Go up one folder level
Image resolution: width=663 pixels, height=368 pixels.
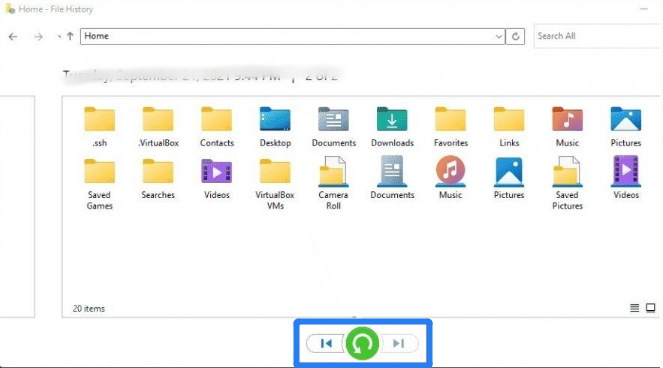click(70, 36)
